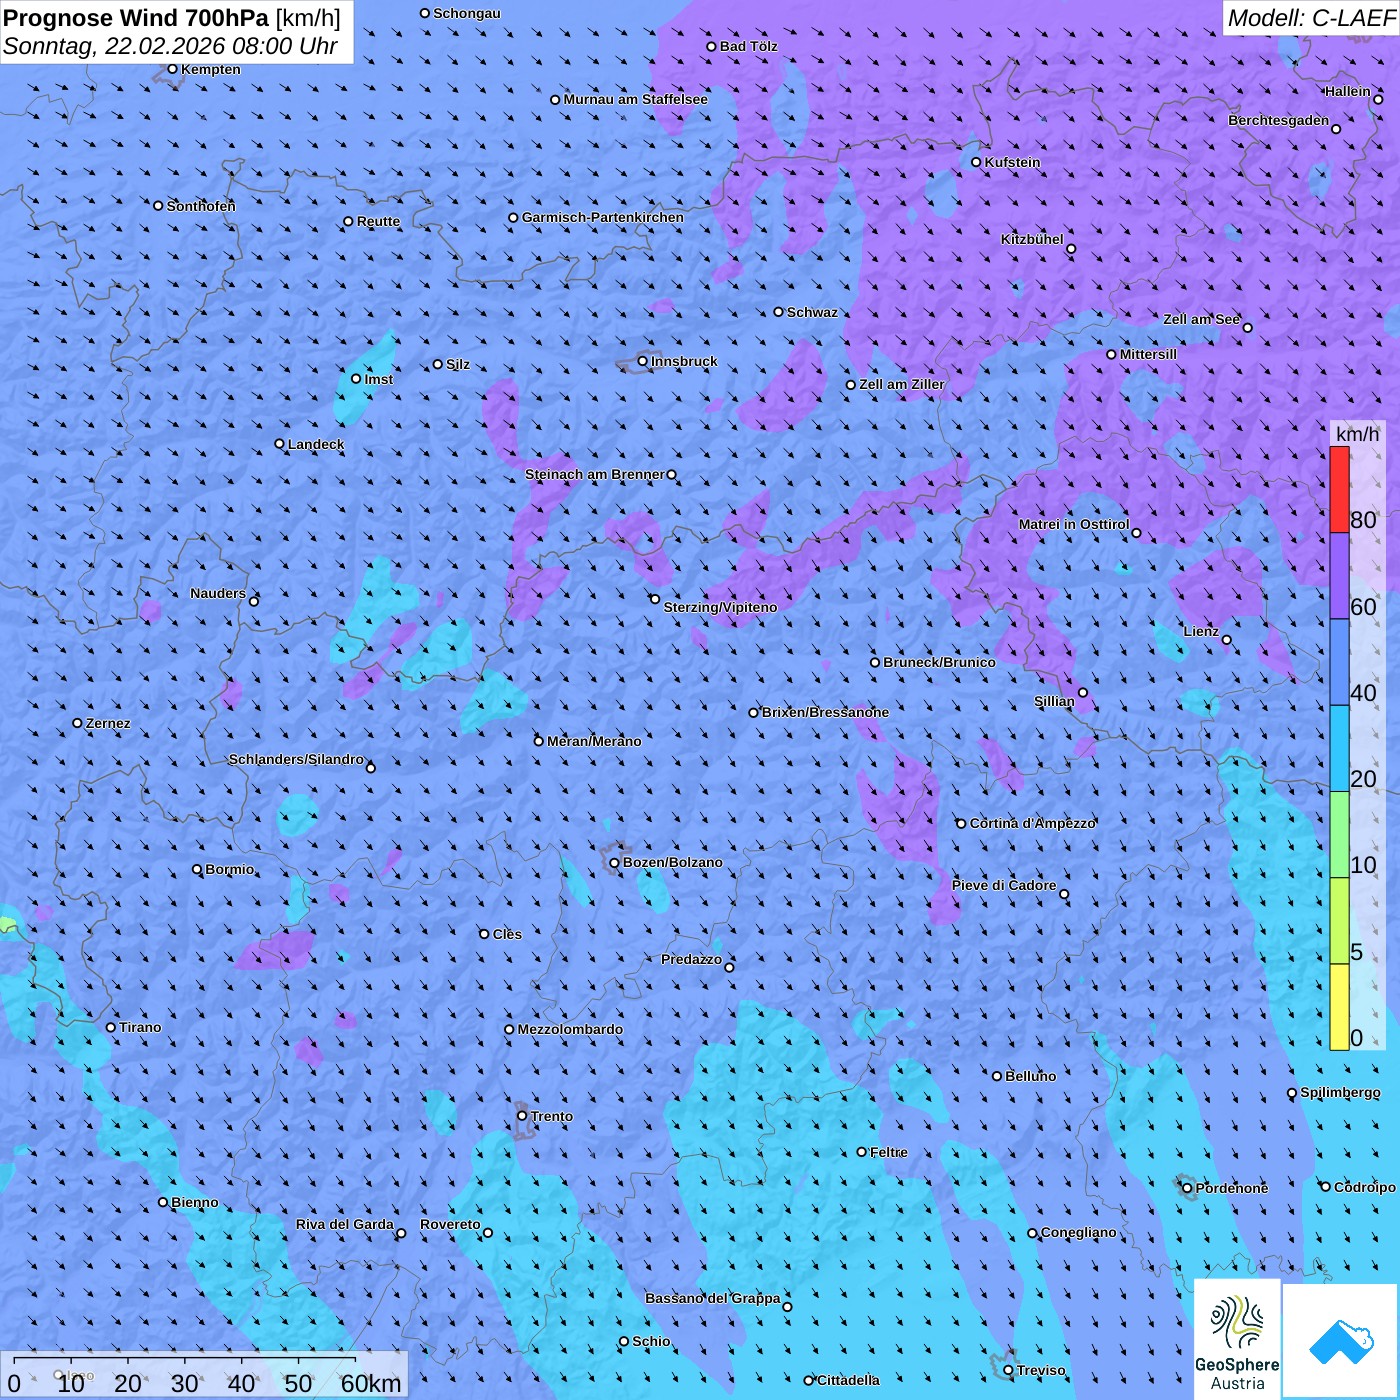This screenshot has width=1400, height=1400.
Task: Click the 'Conegliano' map label
Action: (x=1078, y=1232)
